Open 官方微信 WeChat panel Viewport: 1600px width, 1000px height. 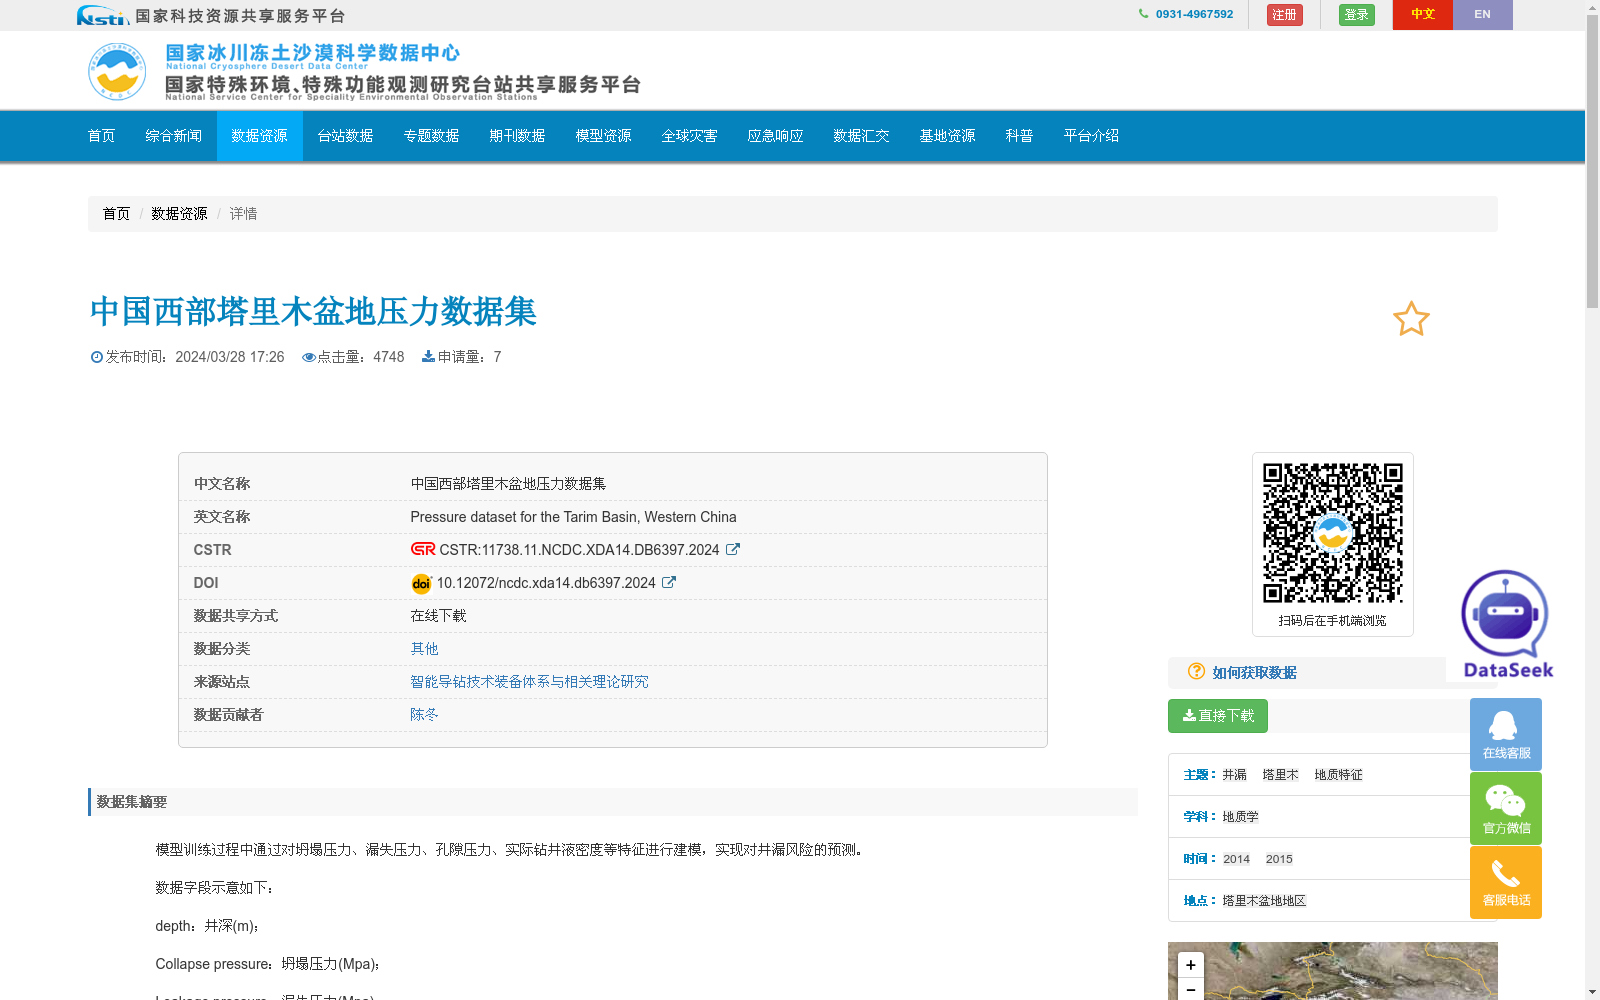click(1506, 808)
